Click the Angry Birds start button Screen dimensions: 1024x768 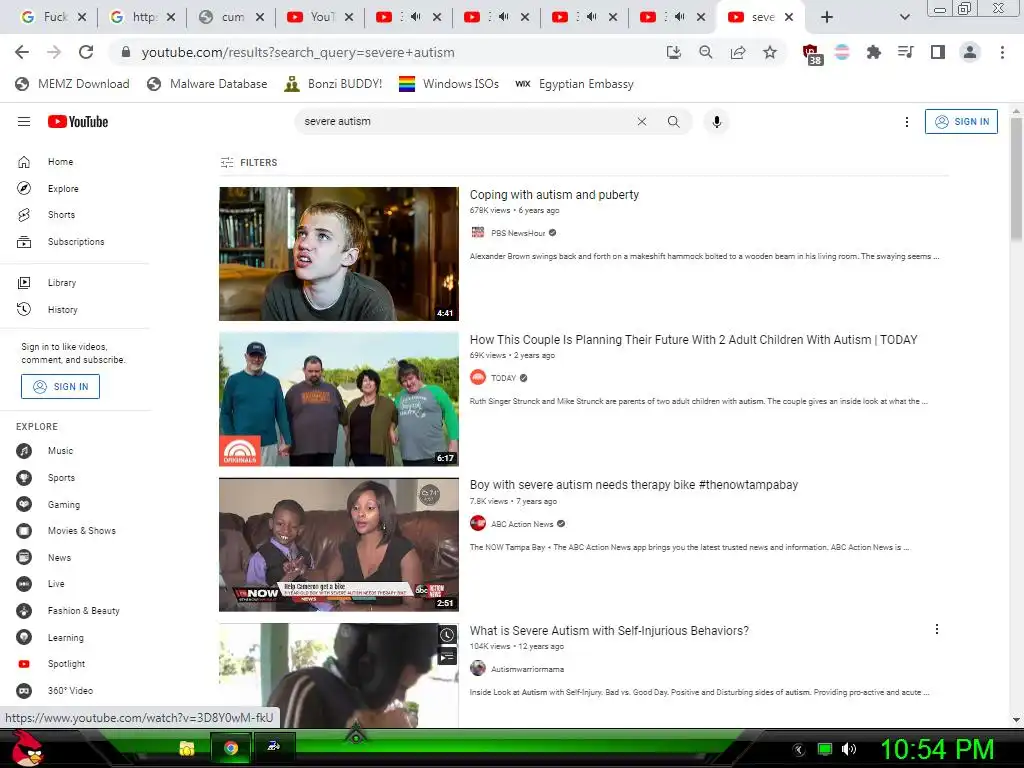(27, 747)
